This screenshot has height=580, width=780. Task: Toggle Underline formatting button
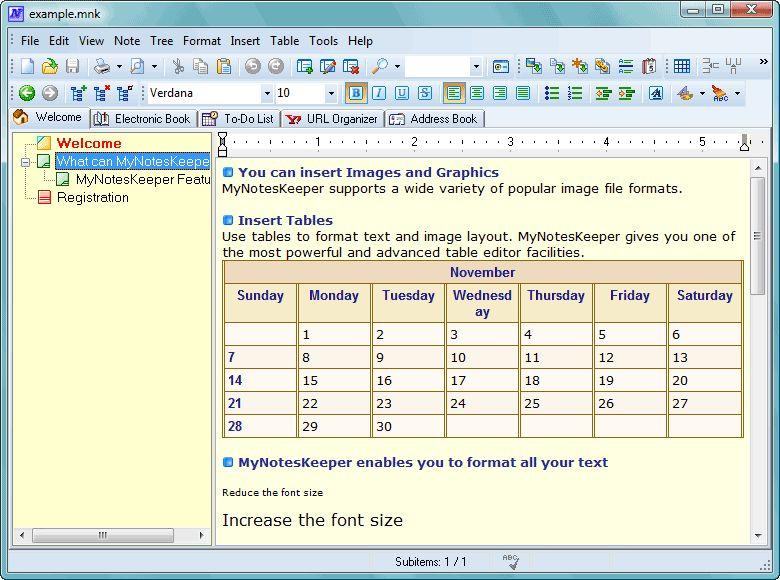click(x=402, y=93)
